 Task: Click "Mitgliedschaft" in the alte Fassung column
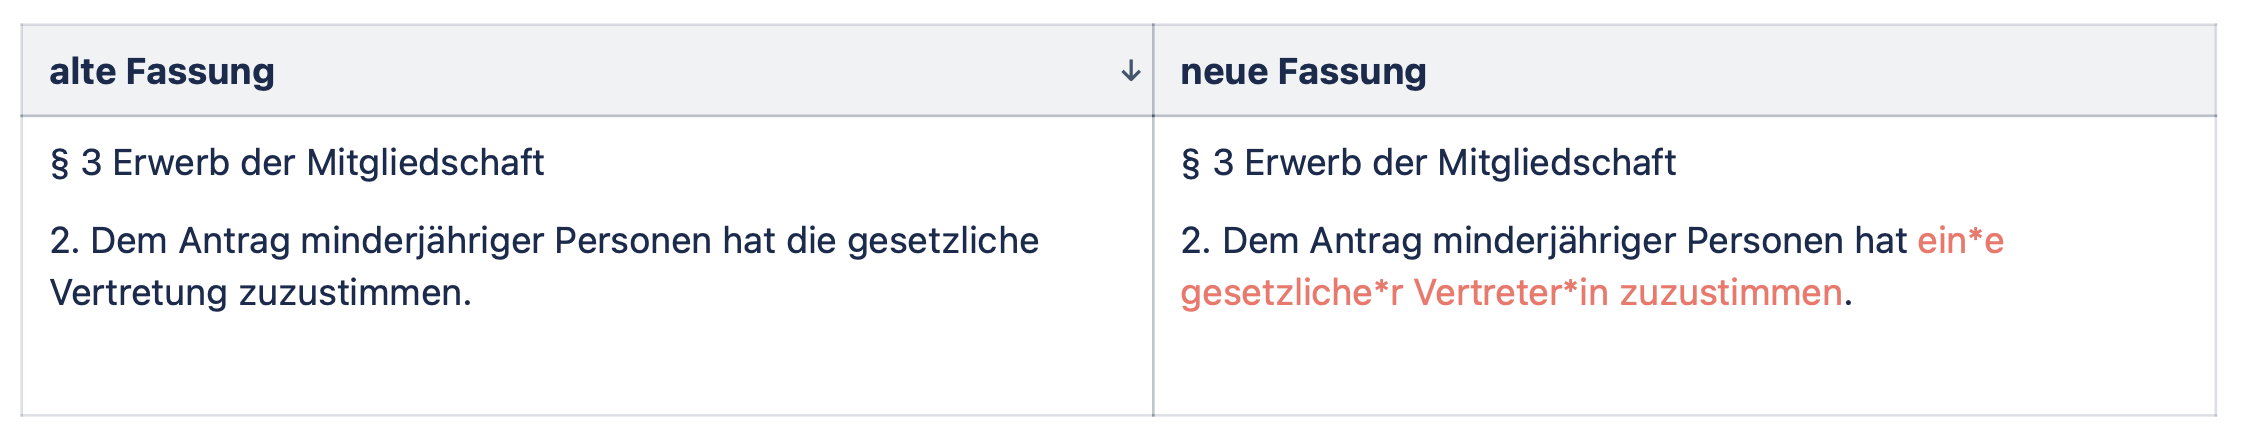pos(425,163)
